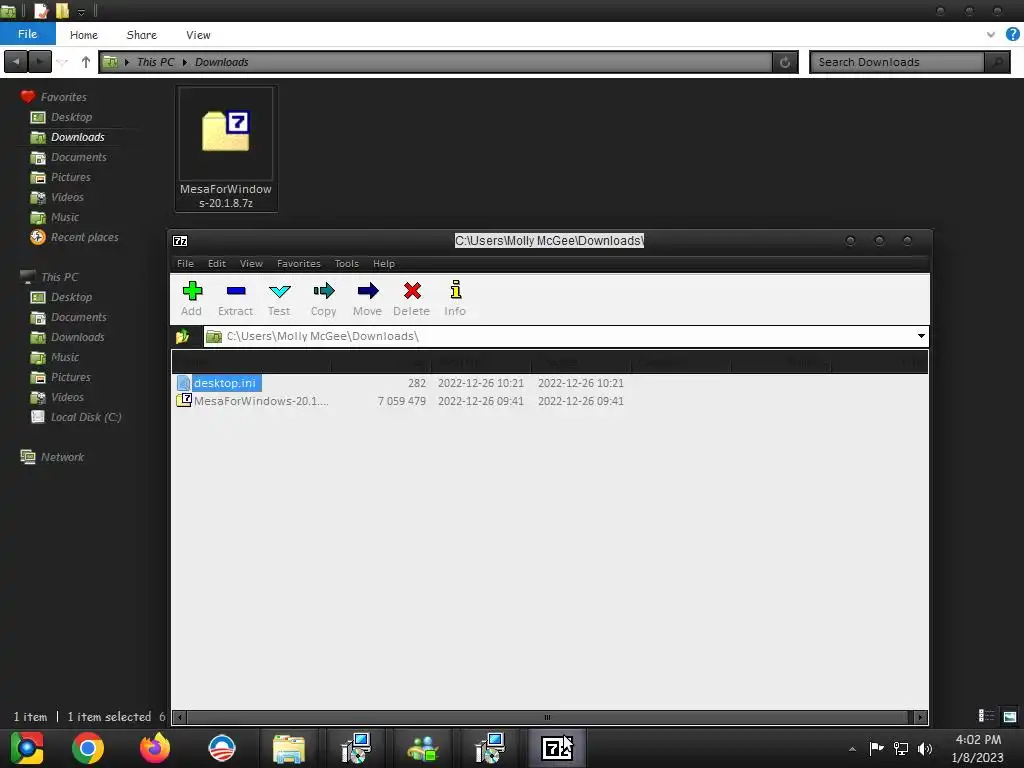Click the 7-Zip taskbar icon

(x=556, y=748)
